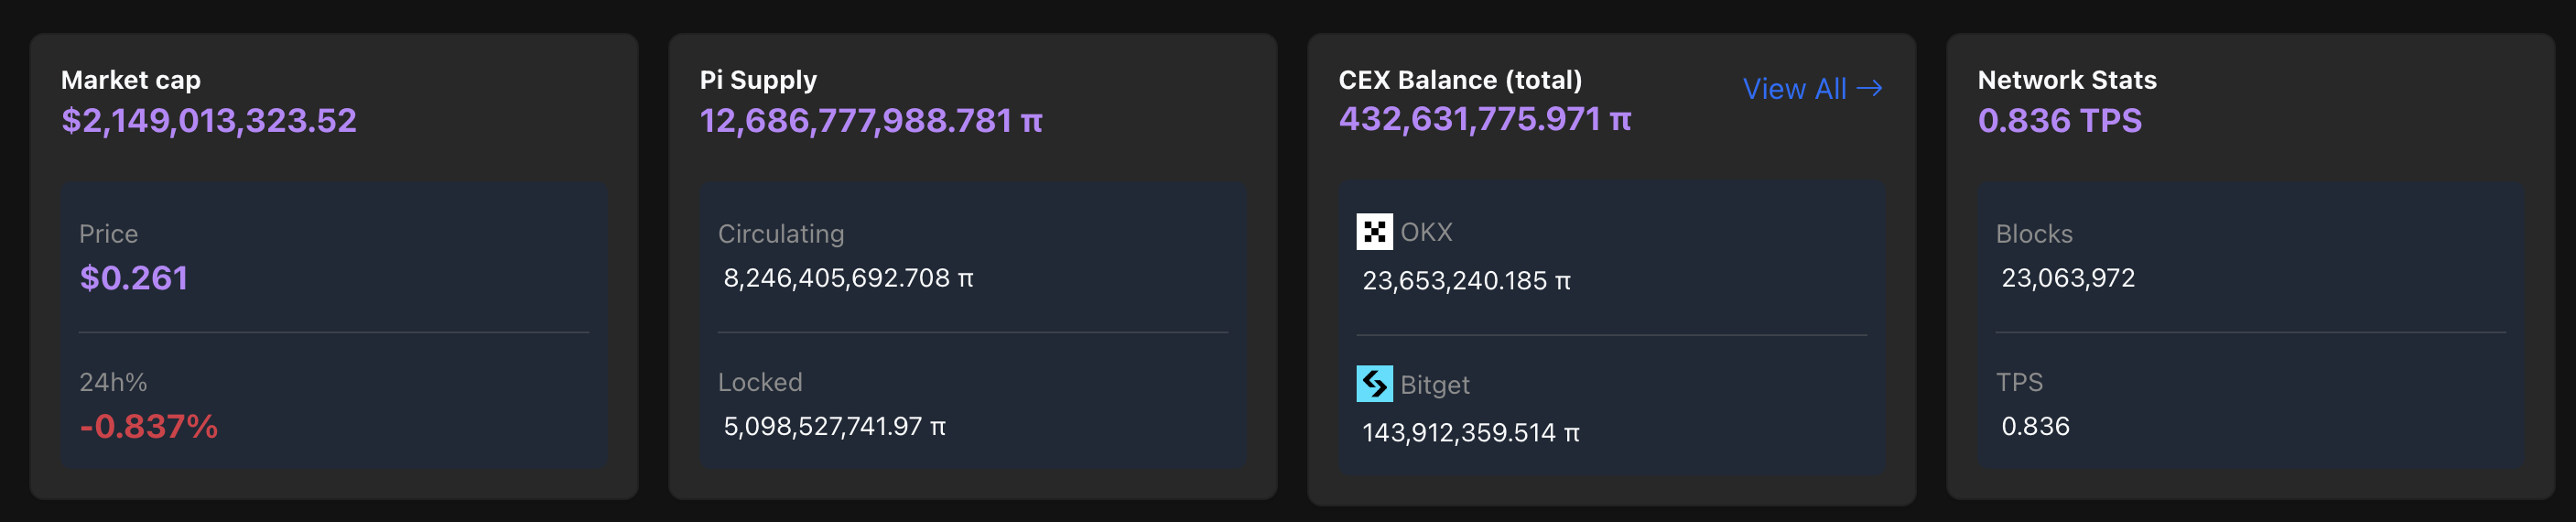The image size is (2576, 522).
Task: Click the Market cap heading
Action: point(131,80)
